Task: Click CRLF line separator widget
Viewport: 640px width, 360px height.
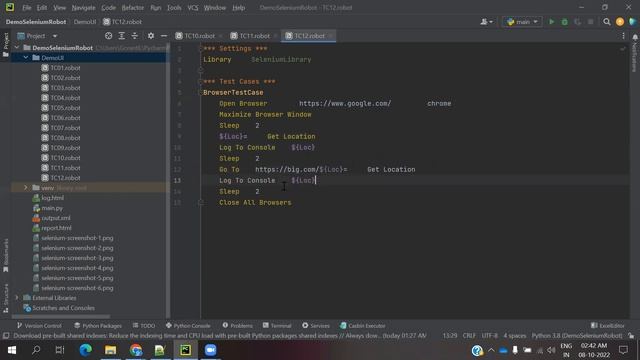Action: 469,336
